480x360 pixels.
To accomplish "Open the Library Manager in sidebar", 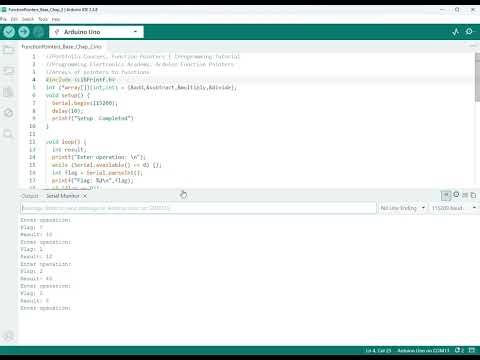I will tap(8, 92).
